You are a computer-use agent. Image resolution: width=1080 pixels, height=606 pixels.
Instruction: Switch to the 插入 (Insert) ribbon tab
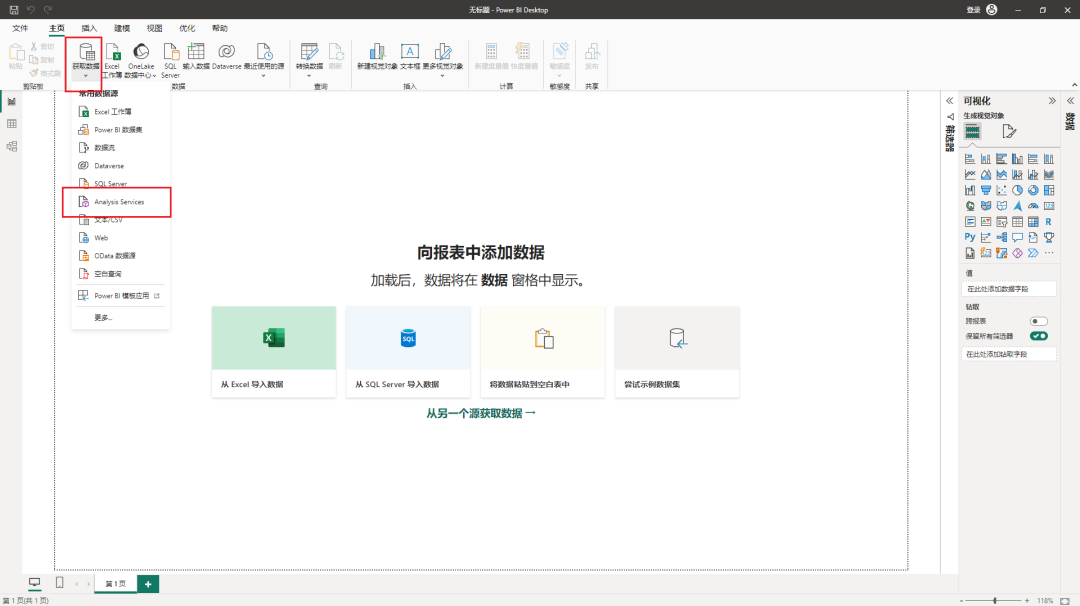pyautogui.click(x=89, y=28)
